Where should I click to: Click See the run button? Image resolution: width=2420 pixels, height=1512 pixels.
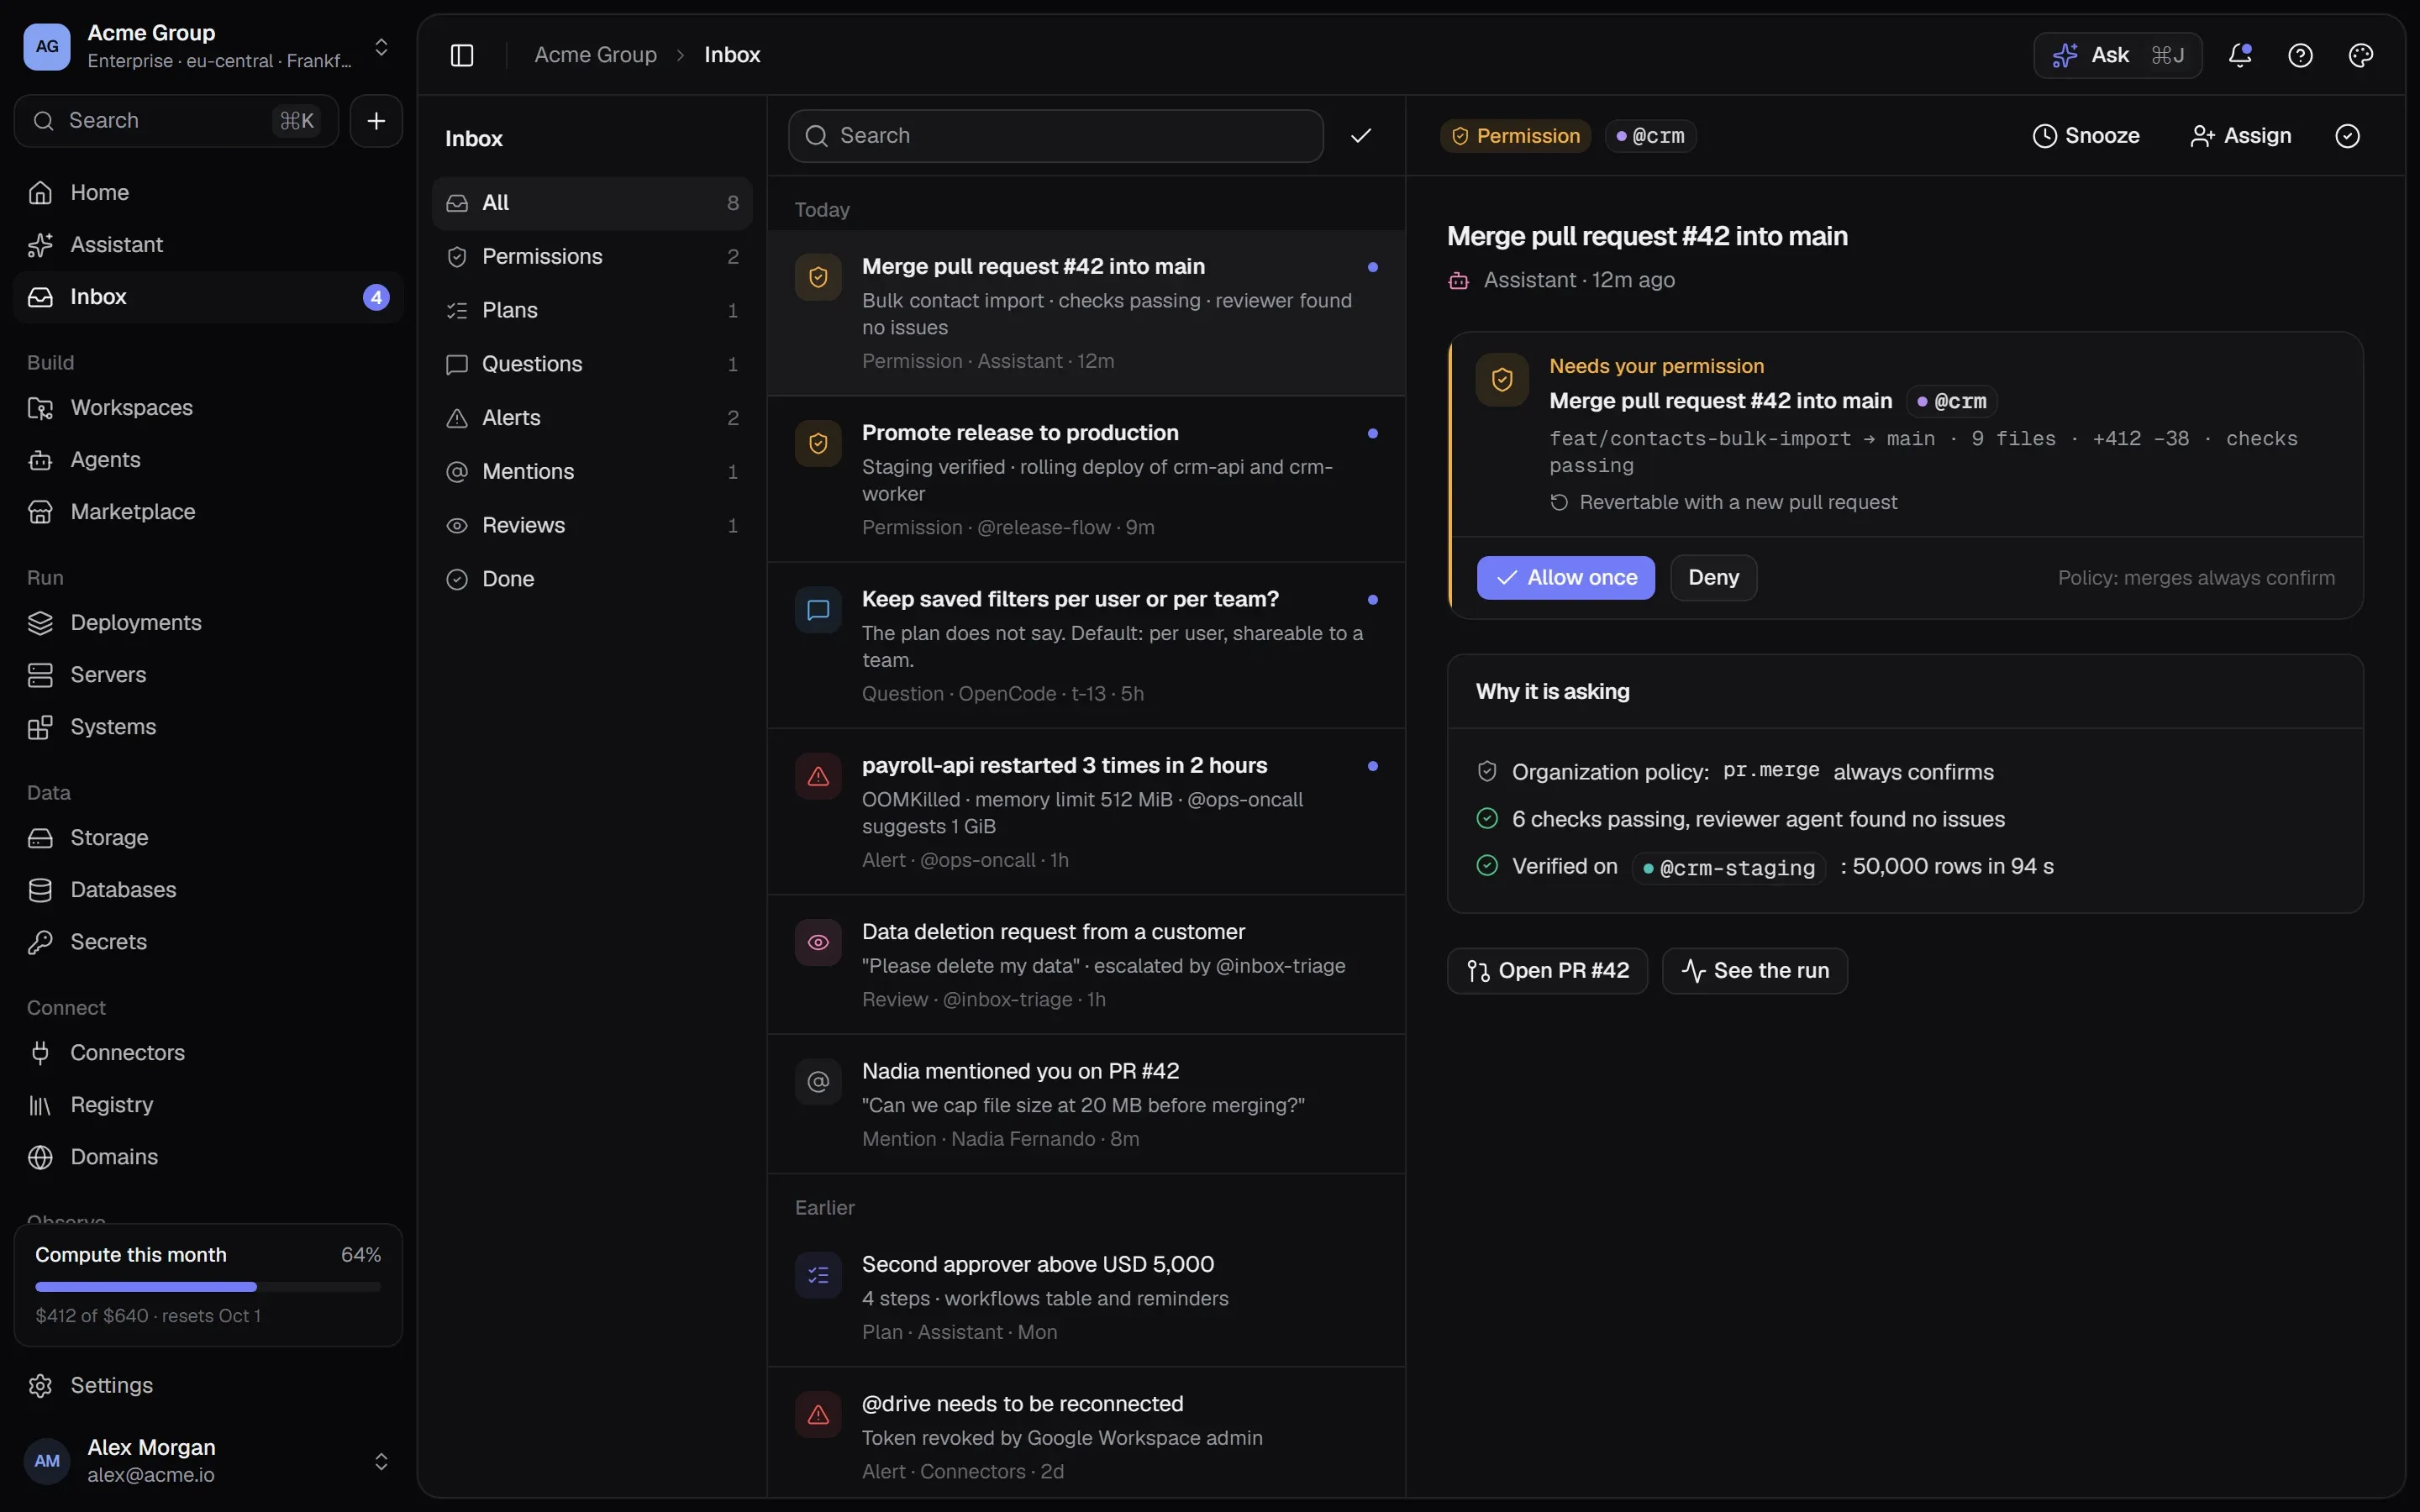tap(1754, 970)
